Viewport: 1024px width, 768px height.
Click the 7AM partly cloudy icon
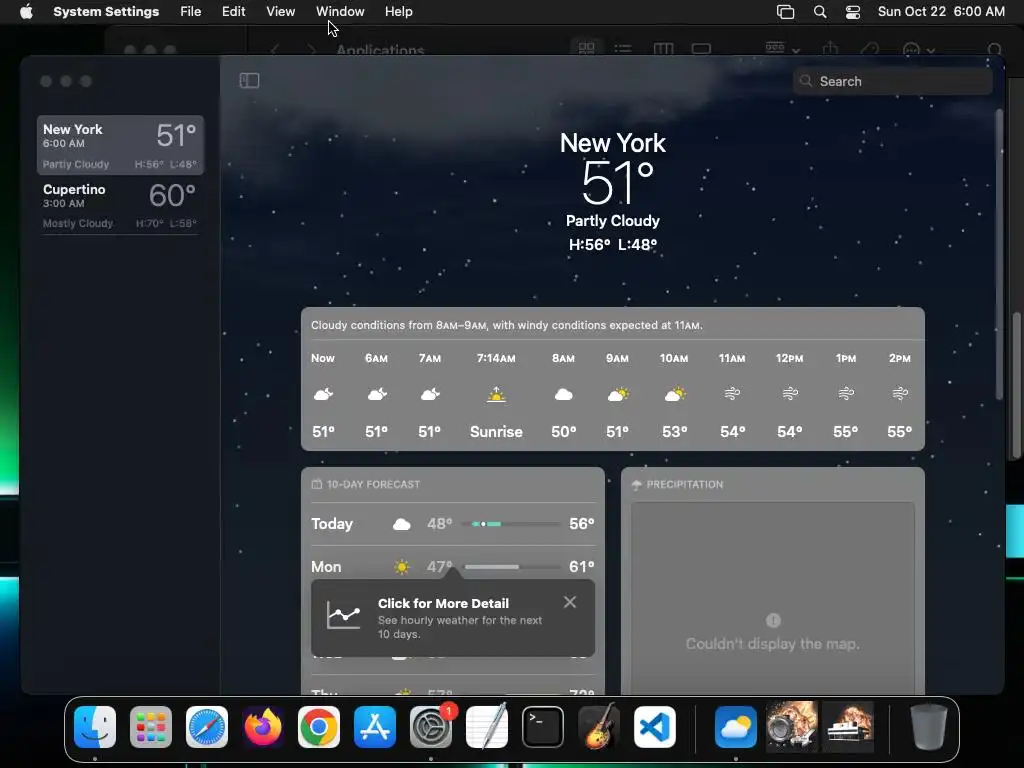[430, 394]
